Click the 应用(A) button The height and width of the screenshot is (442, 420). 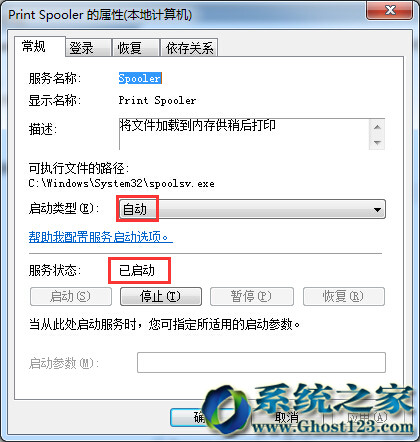(367, 417)
